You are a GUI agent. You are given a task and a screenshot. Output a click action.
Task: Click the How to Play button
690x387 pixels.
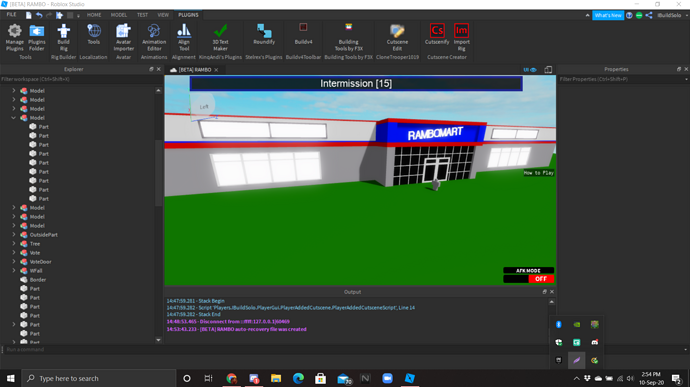coord(539,173)
